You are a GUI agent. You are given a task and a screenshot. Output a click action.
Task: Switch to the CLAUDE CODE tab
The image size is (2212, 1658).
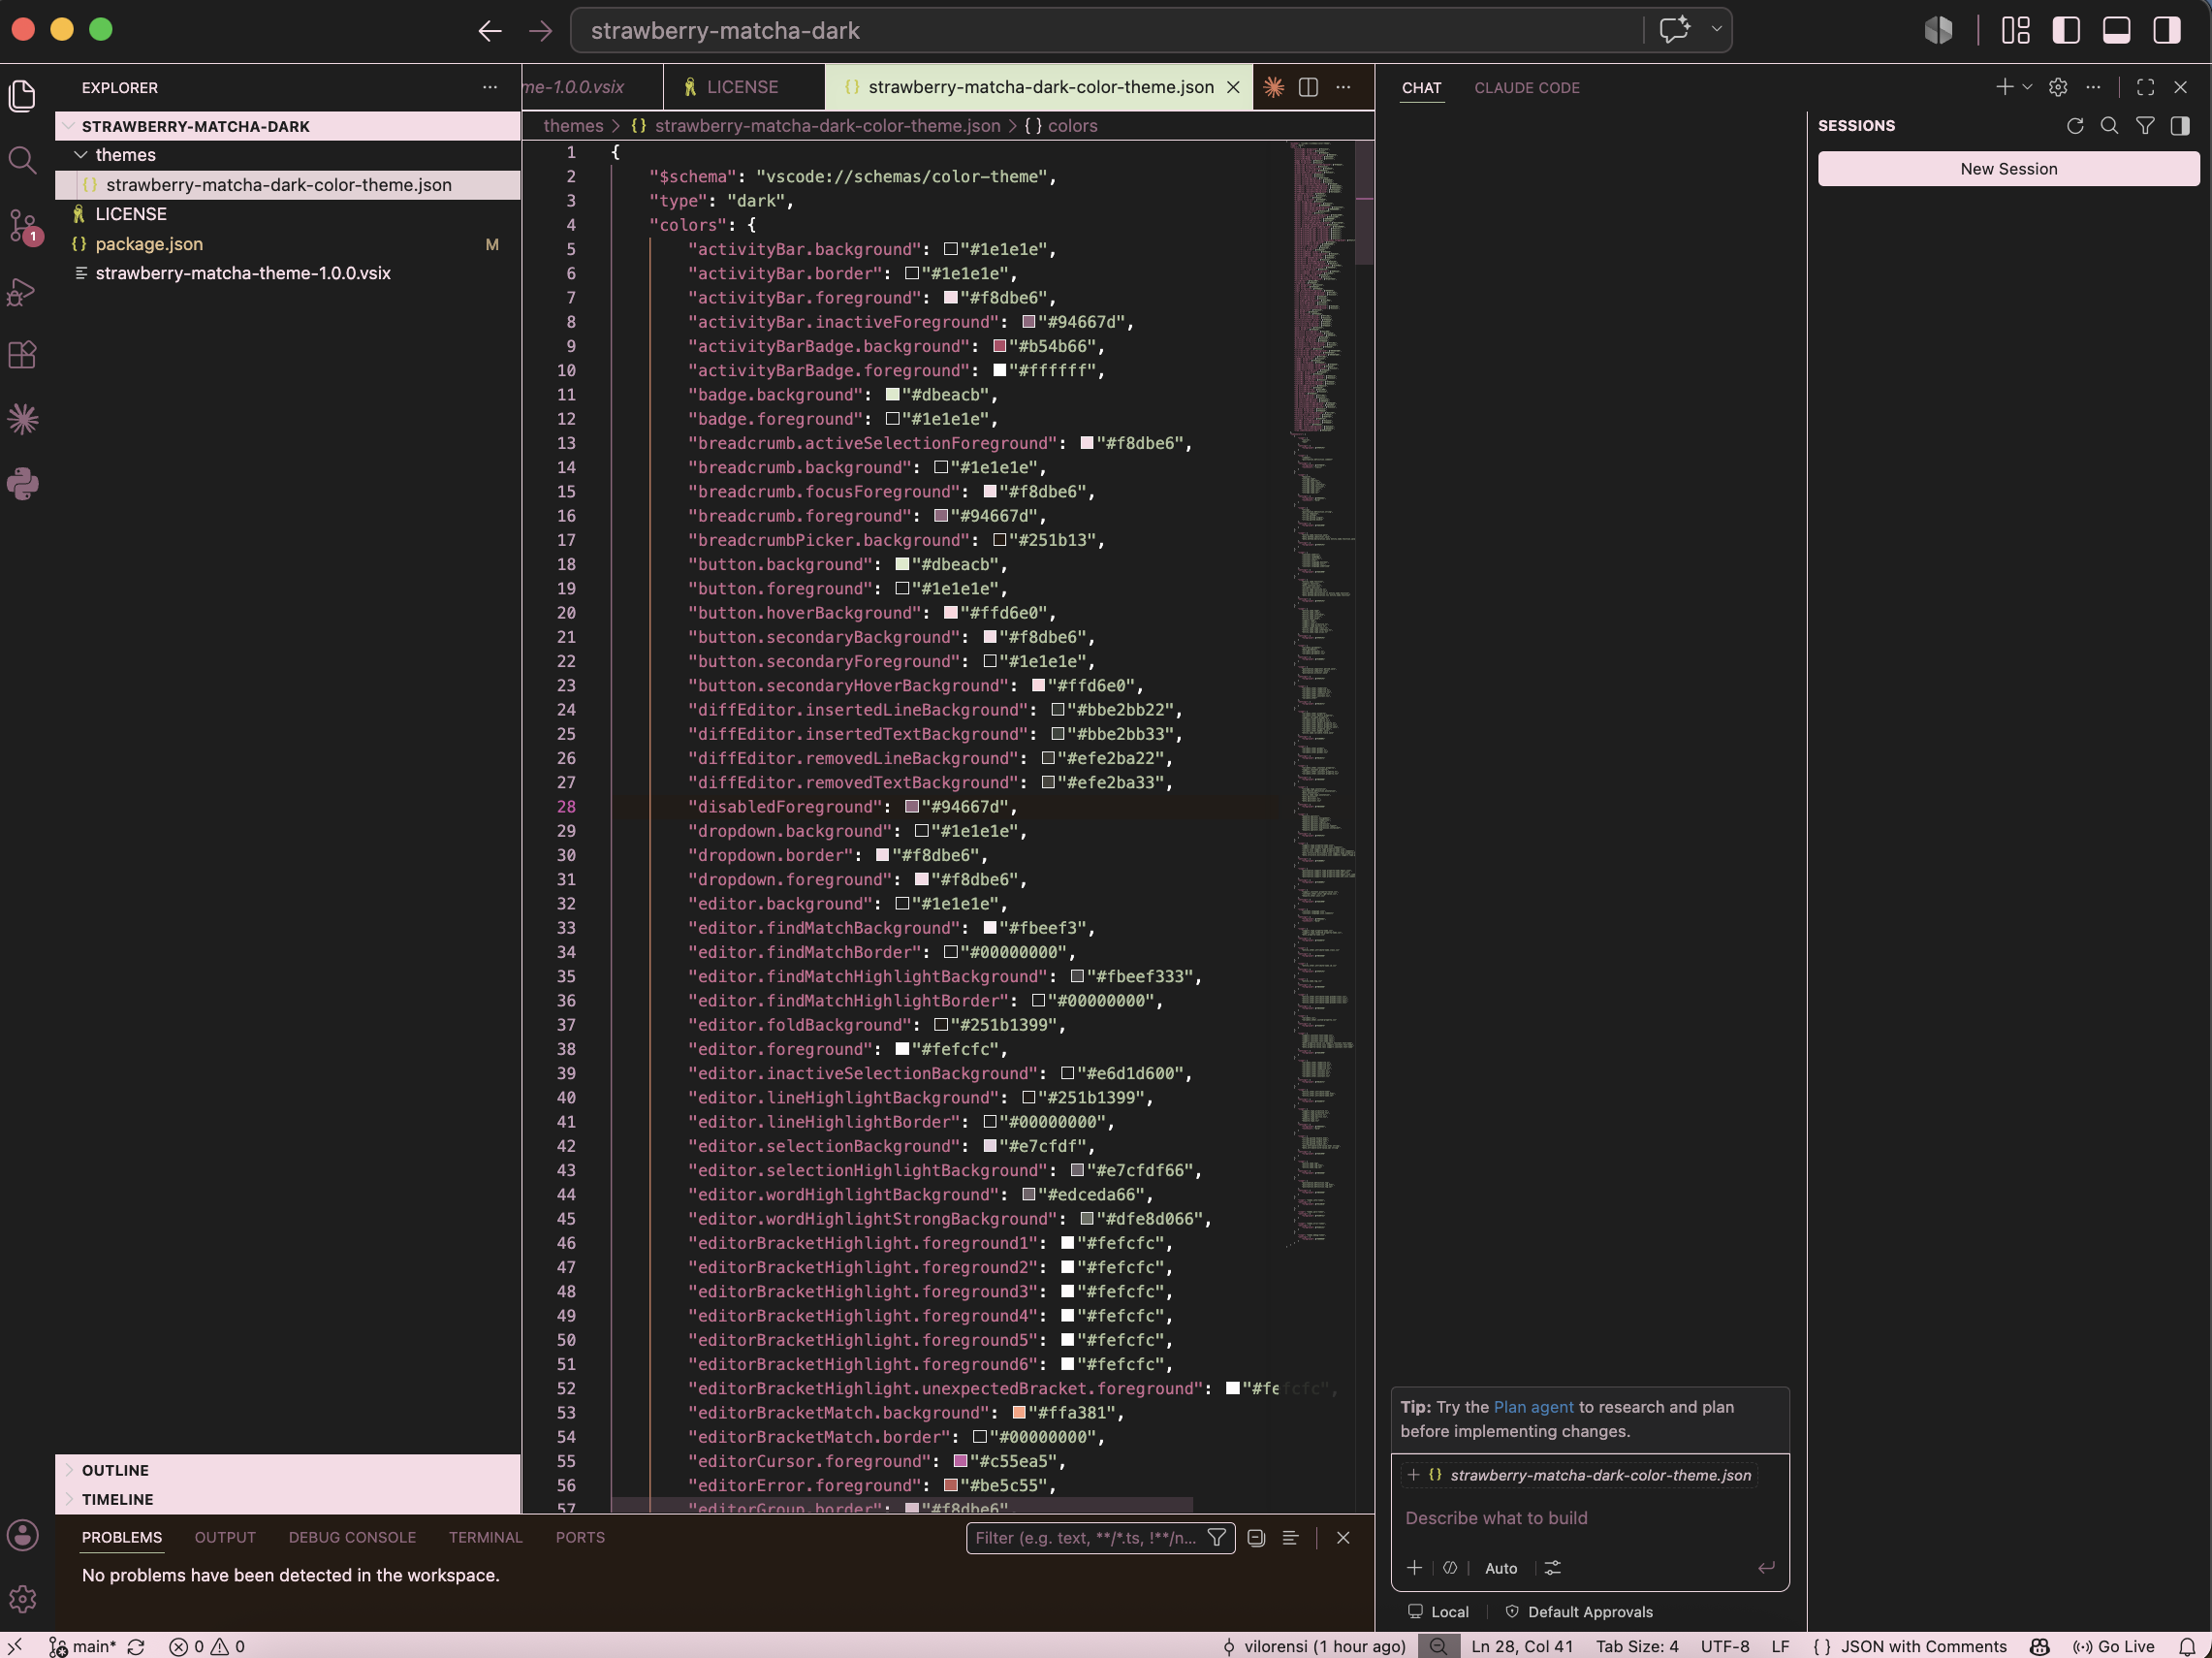[x=1526, y=88]
